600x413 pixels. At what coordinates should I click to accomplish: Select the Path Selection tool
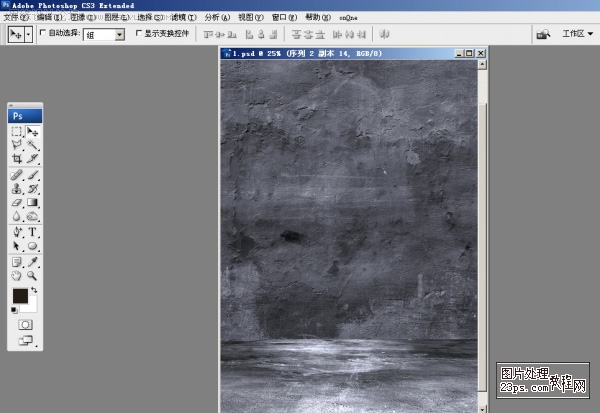(16, 246)
